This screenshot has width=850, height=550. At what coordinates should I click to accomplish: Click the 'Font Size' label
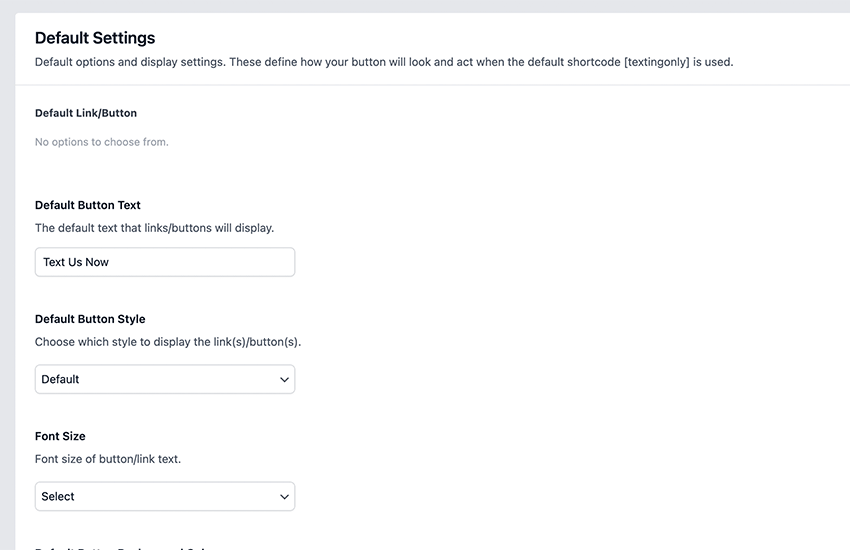point(60,436)
